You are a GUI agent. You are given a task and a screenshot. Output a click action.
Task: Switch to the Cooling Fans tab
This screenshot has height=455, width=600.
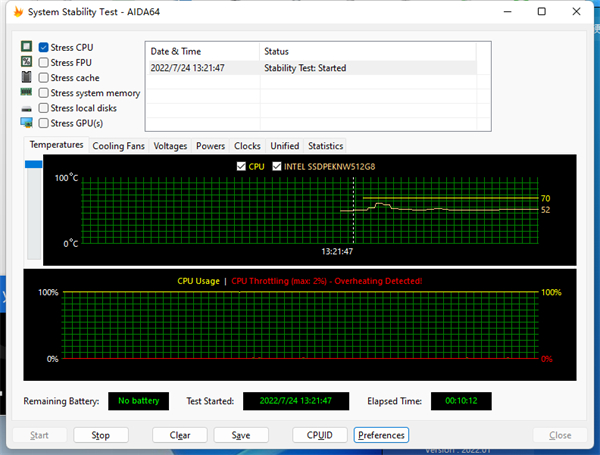coord(119,146)
